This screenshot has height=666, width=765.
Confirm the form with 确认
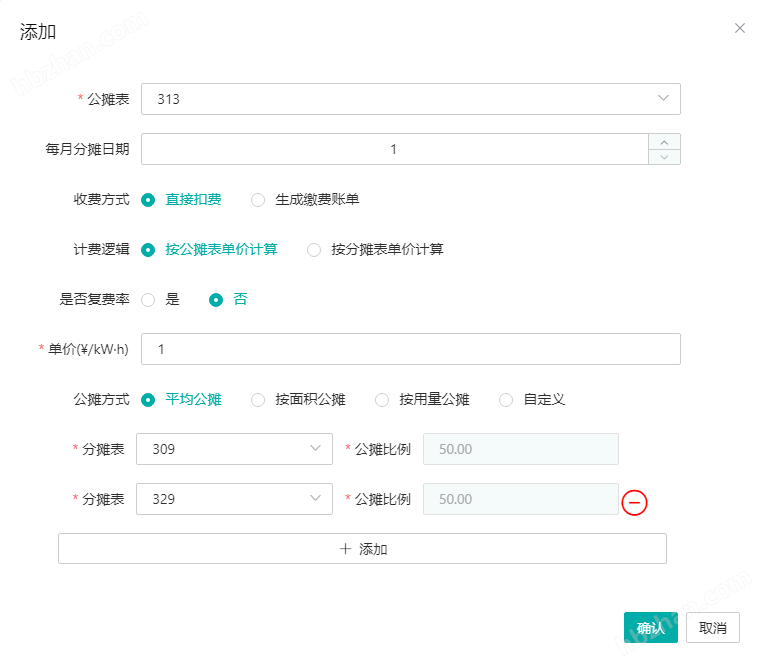click(651, 627)
